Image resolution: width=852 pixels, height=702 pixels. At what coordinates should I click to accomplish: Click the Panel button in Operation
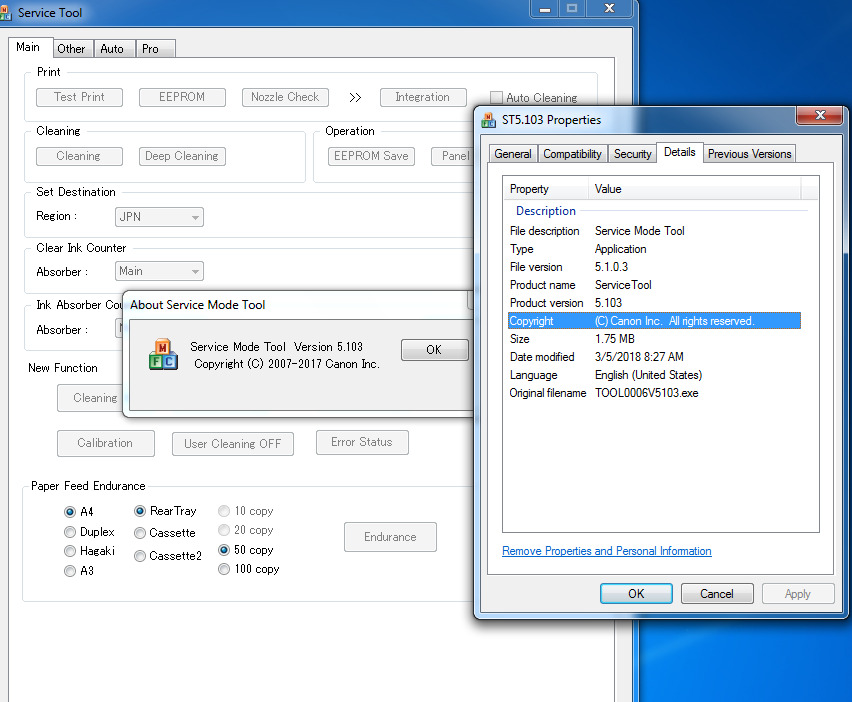453,156
